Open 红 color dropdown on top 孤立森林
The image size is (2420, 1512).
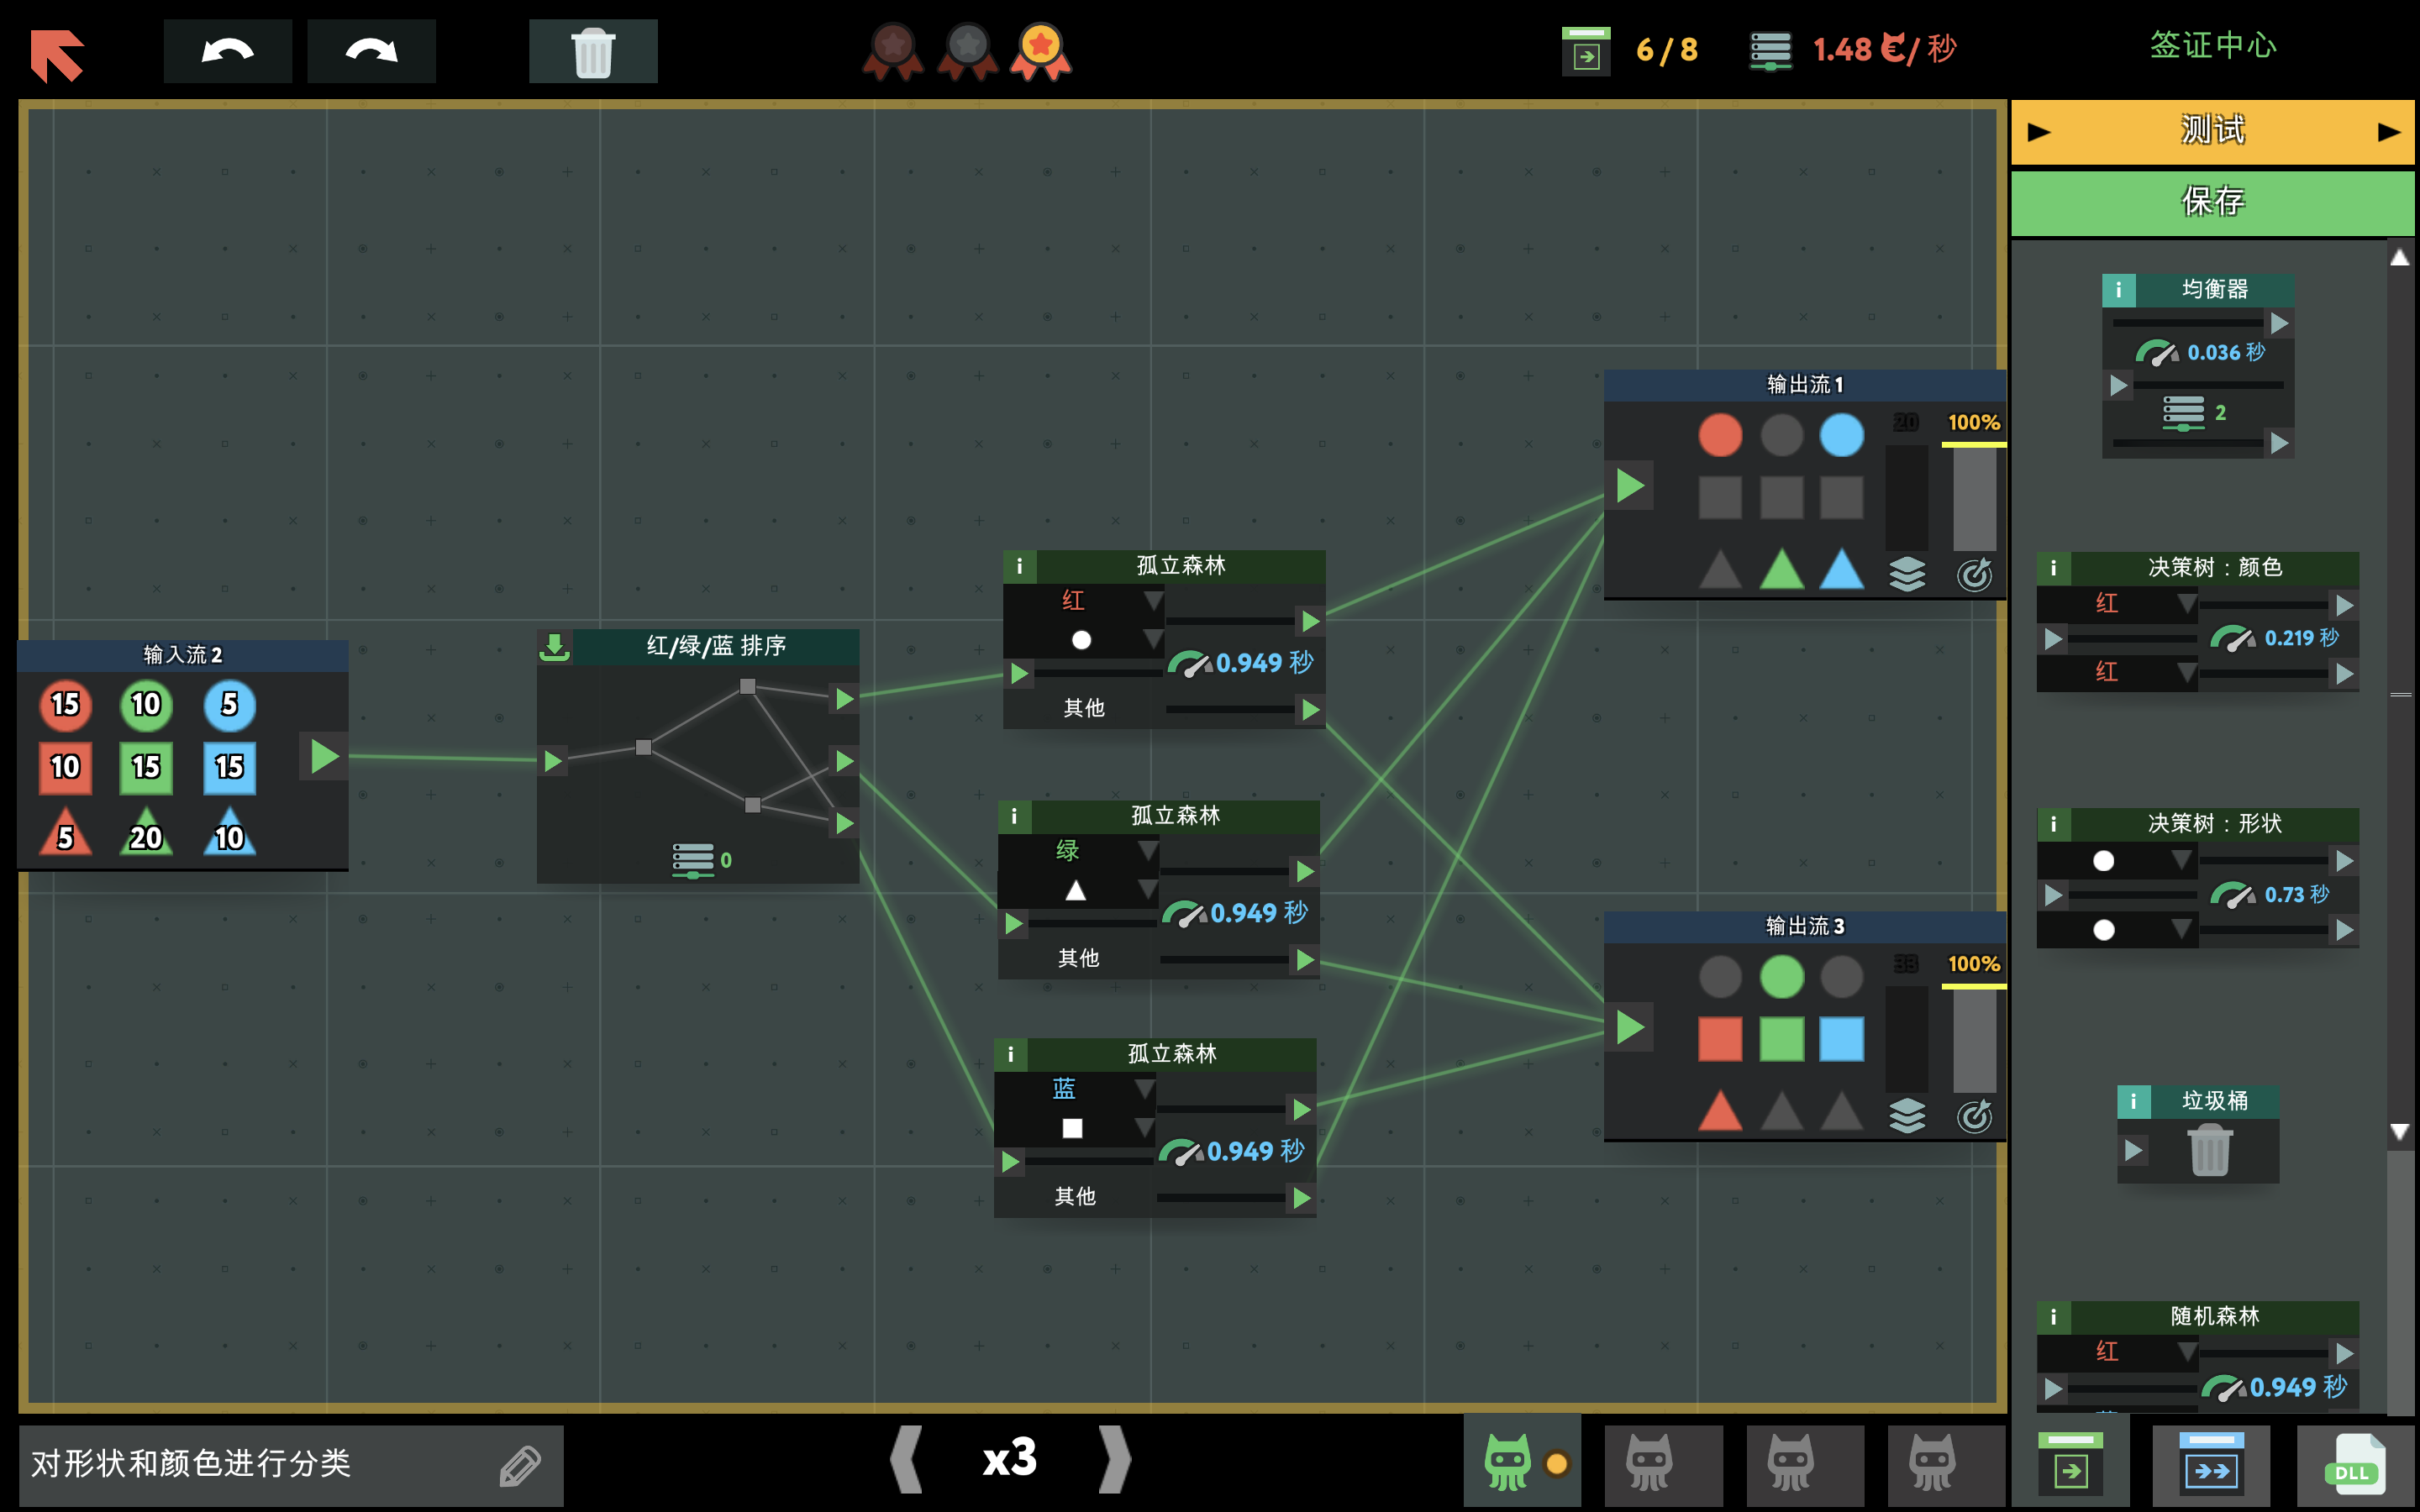(x=1152, y=601)
